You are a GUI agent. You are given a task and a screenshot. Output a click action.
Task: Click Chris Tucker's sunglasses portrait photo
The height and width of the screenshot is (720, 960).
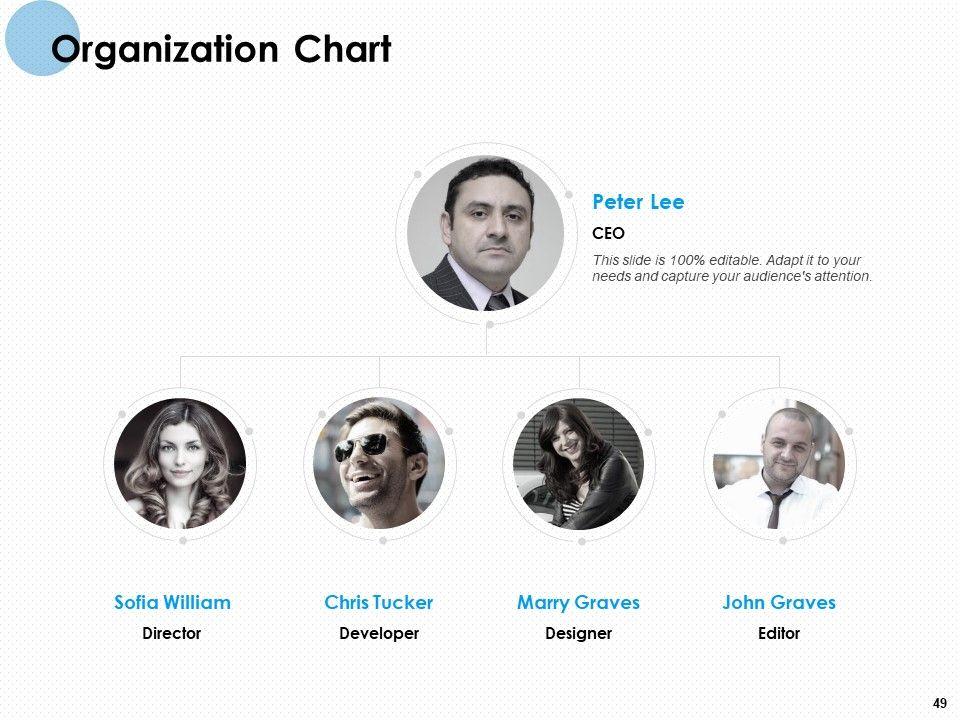[x=379, y=464]
